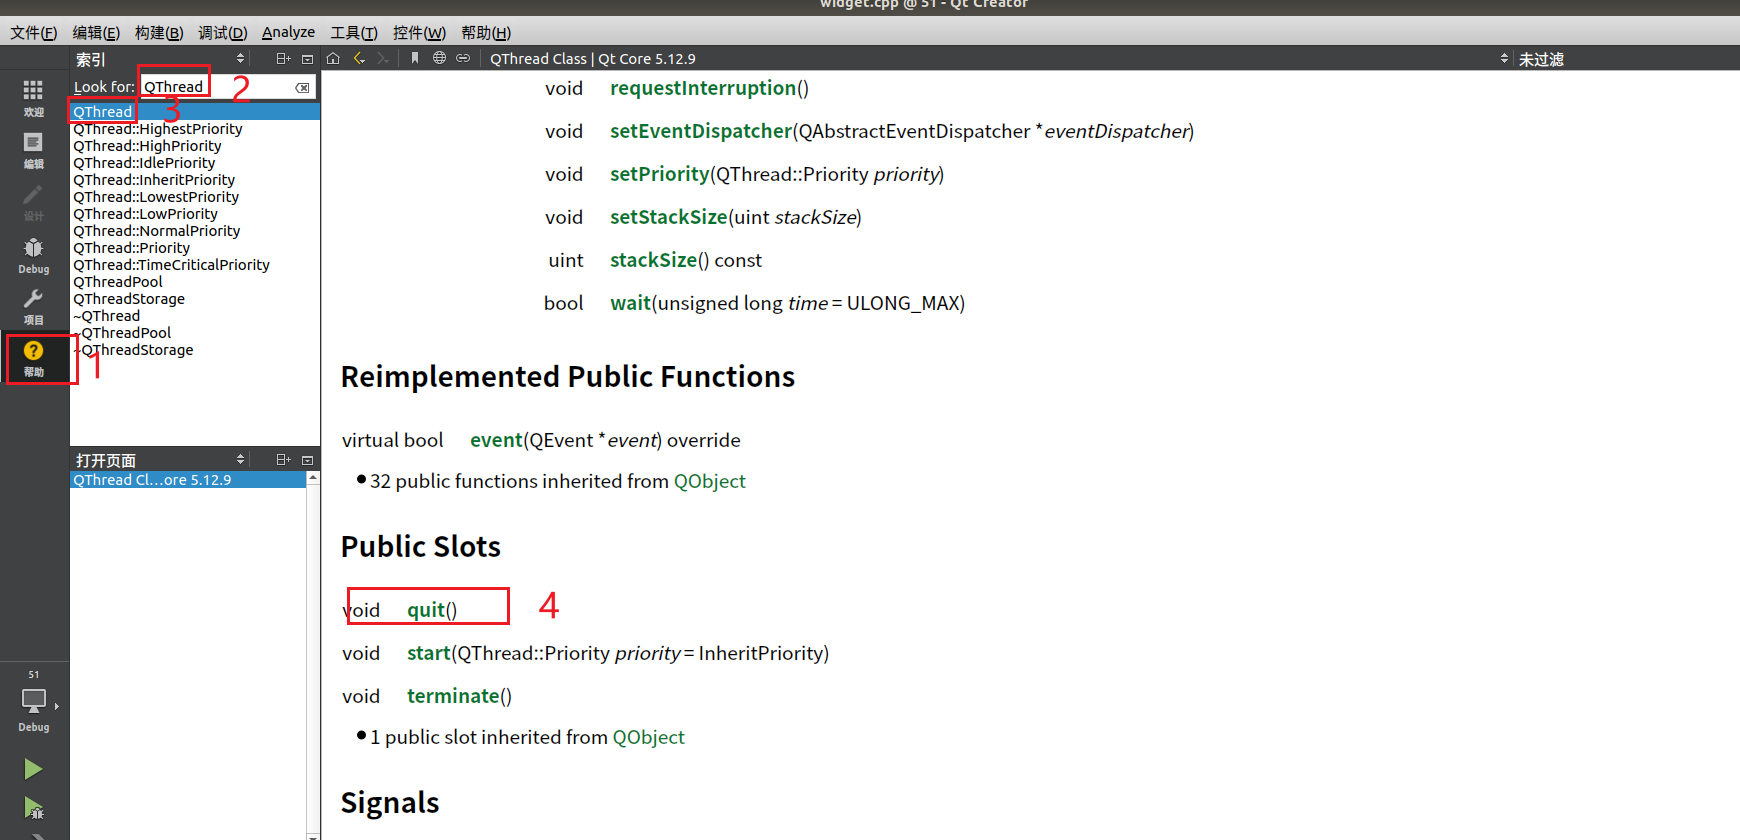The image size is (1740, 840).
Task: Open help page online (globe icon)
Action: (439, 59)
